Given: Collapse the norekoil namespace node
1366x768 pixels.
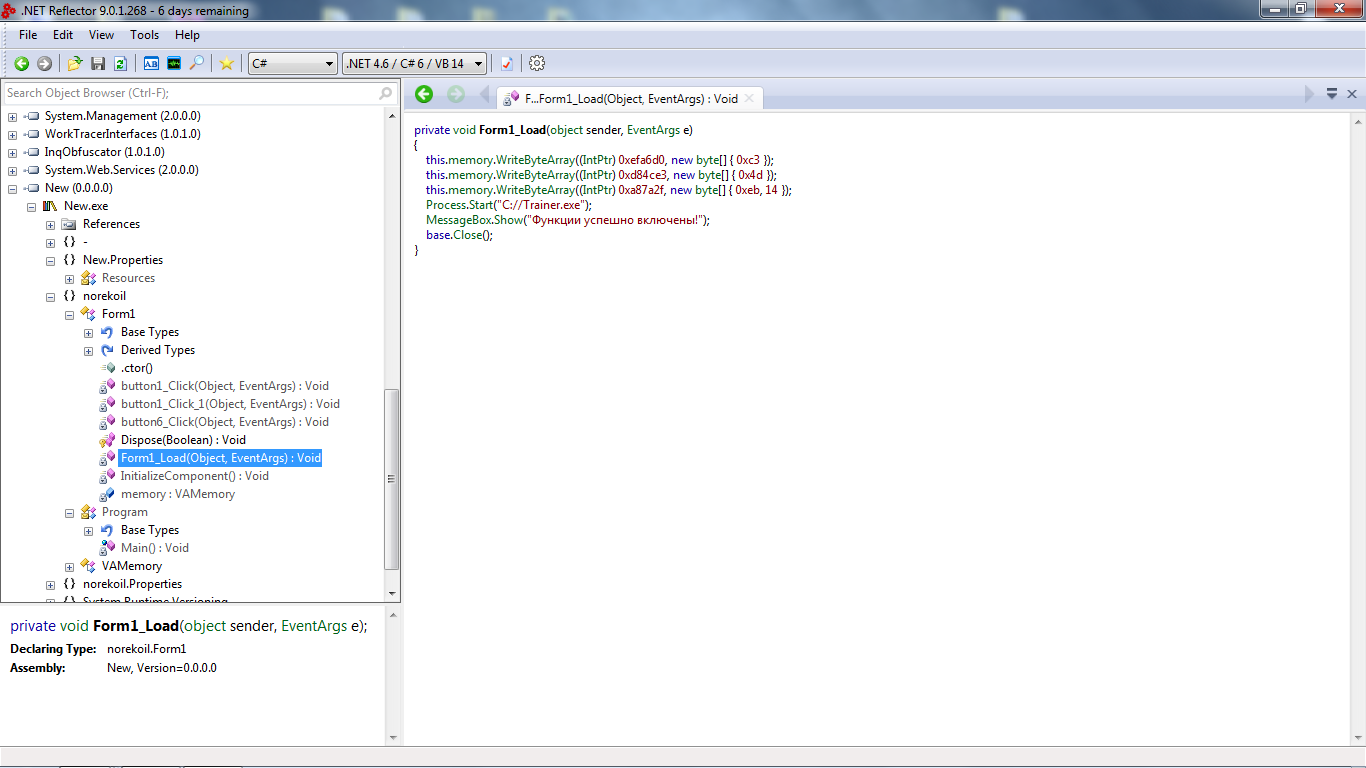Looking at the screenshot, I should click(x=50, y=296).
